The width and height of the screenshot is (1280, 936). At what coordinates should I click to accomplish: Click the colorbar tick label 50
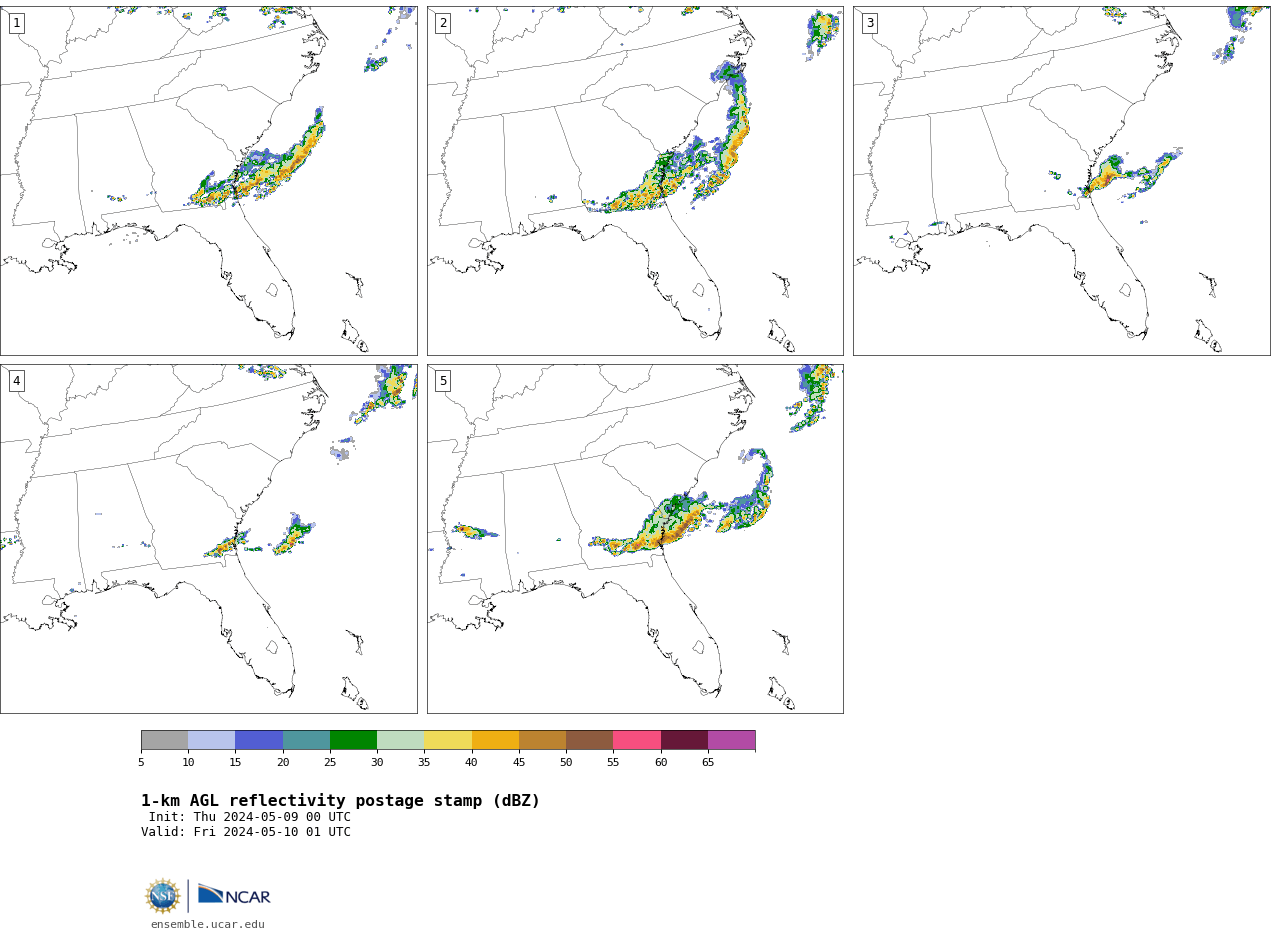566,763
